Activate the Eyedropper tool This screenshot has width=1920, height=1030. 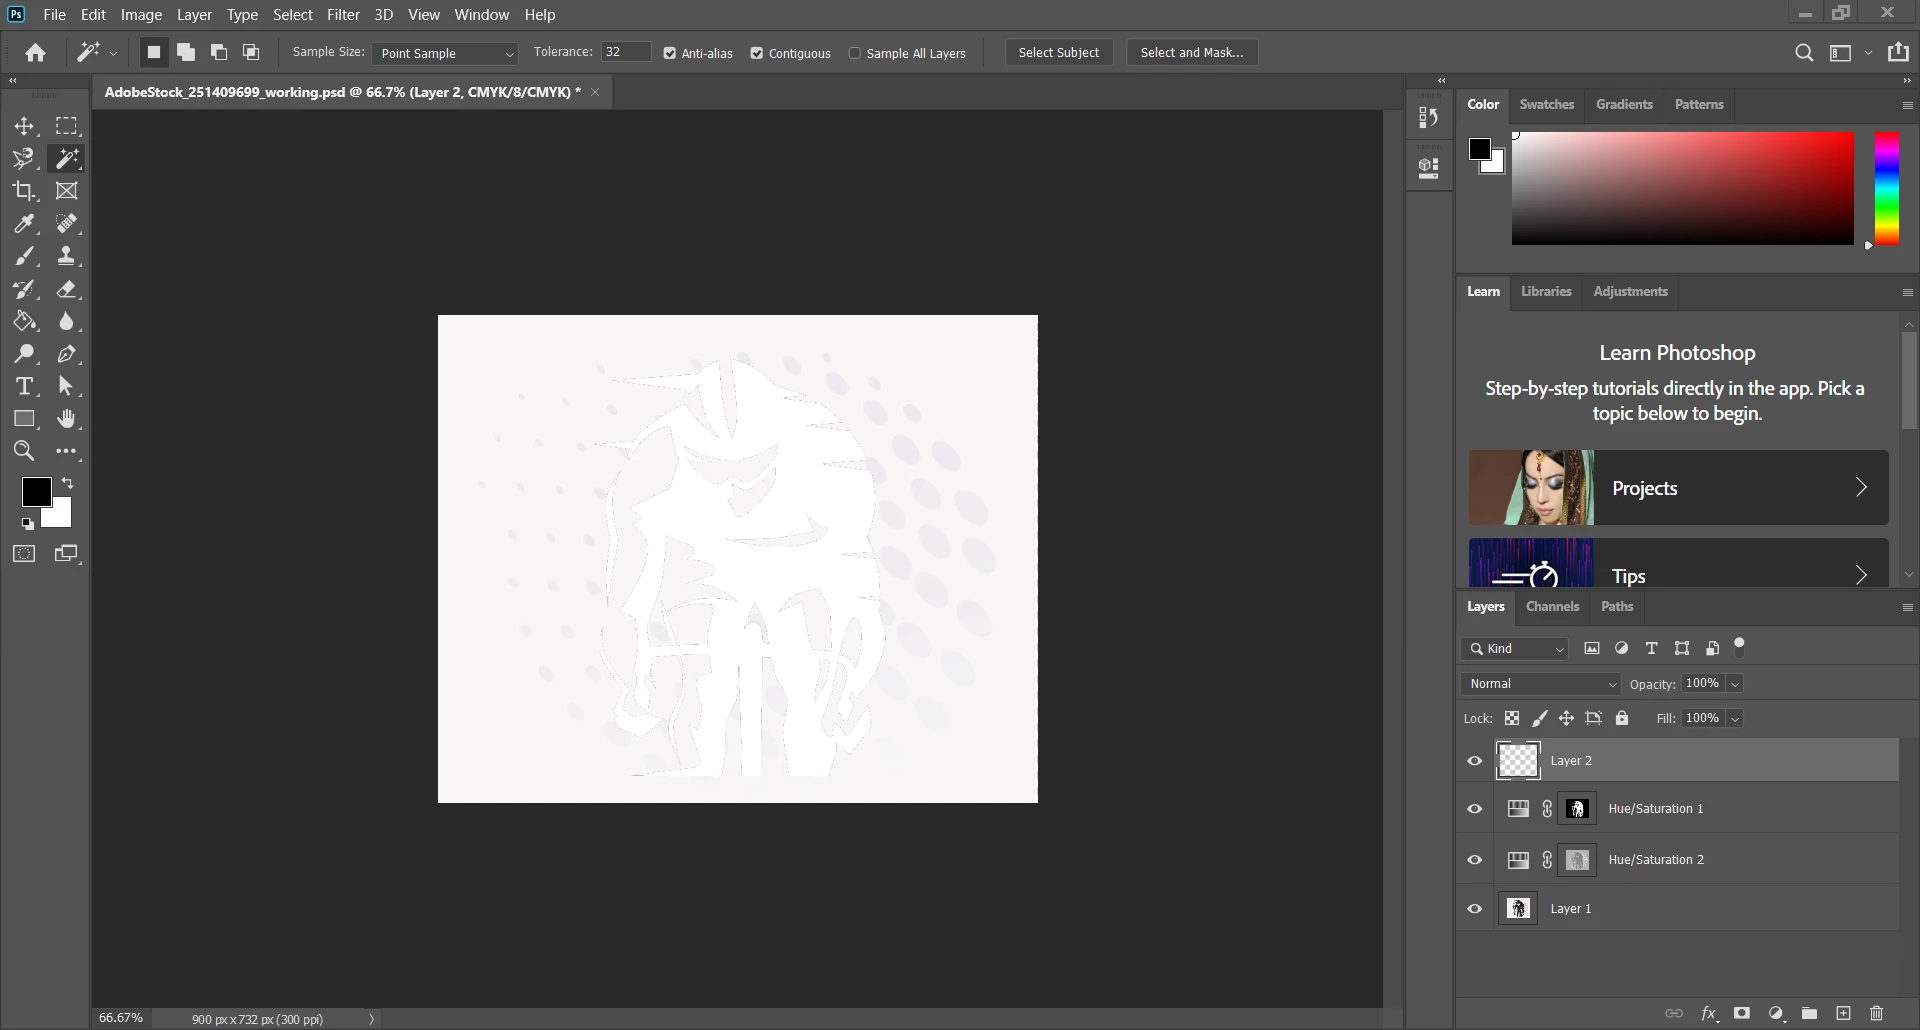click(24, 223)
